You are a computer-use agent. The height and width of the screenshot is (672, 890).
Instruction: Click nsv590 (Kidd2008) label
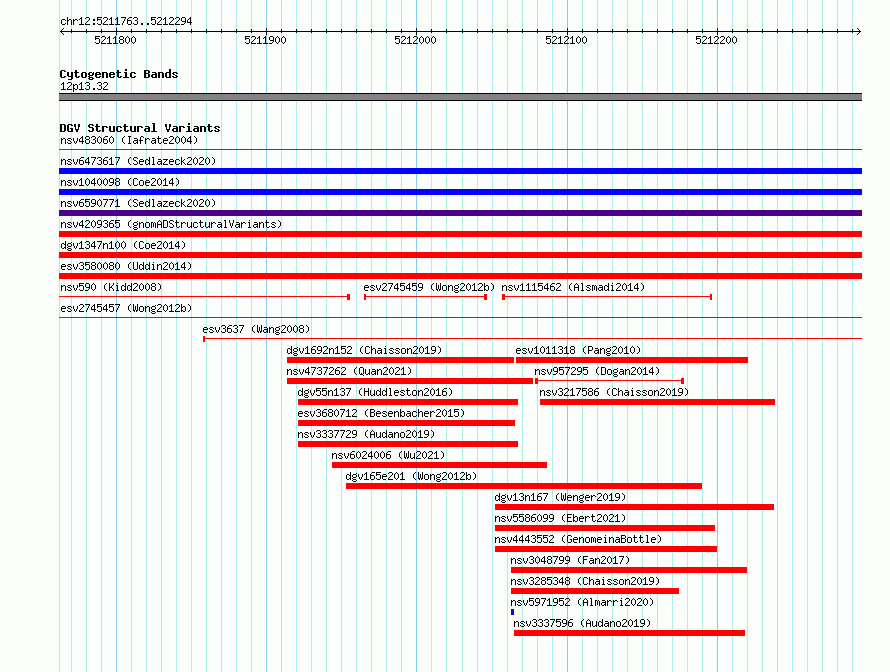(x=111, y=287)
